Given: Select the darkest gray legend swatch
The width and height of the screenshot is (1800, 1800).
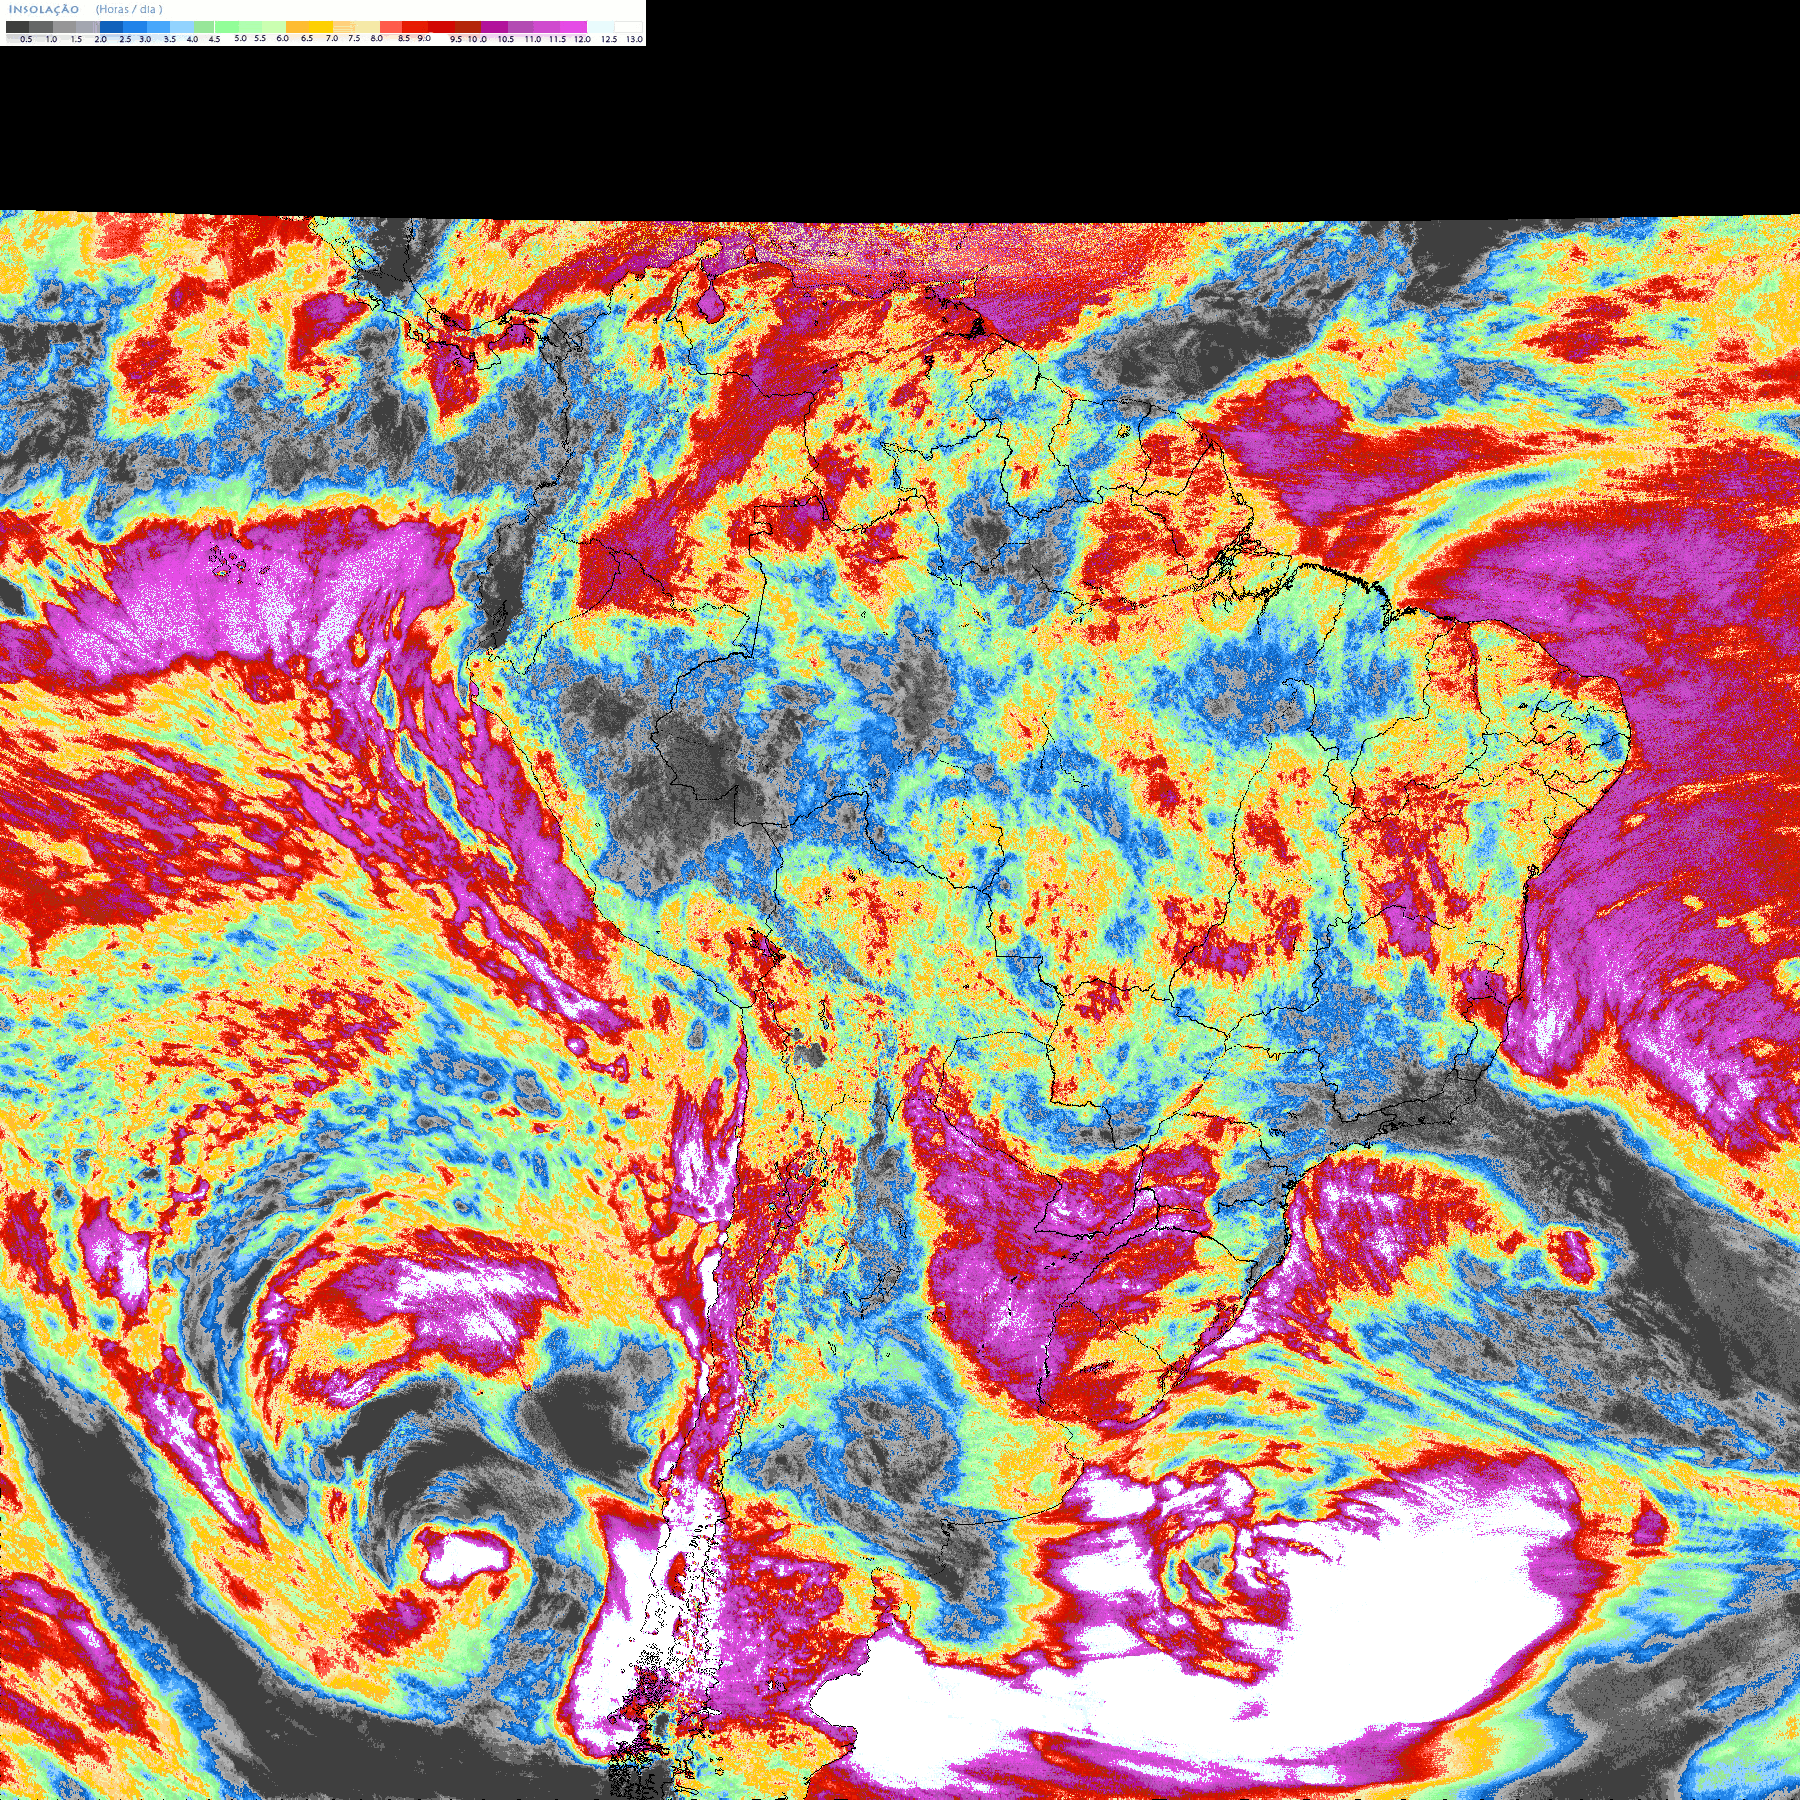Looking at the screenshot, I should tap(17, 27).
